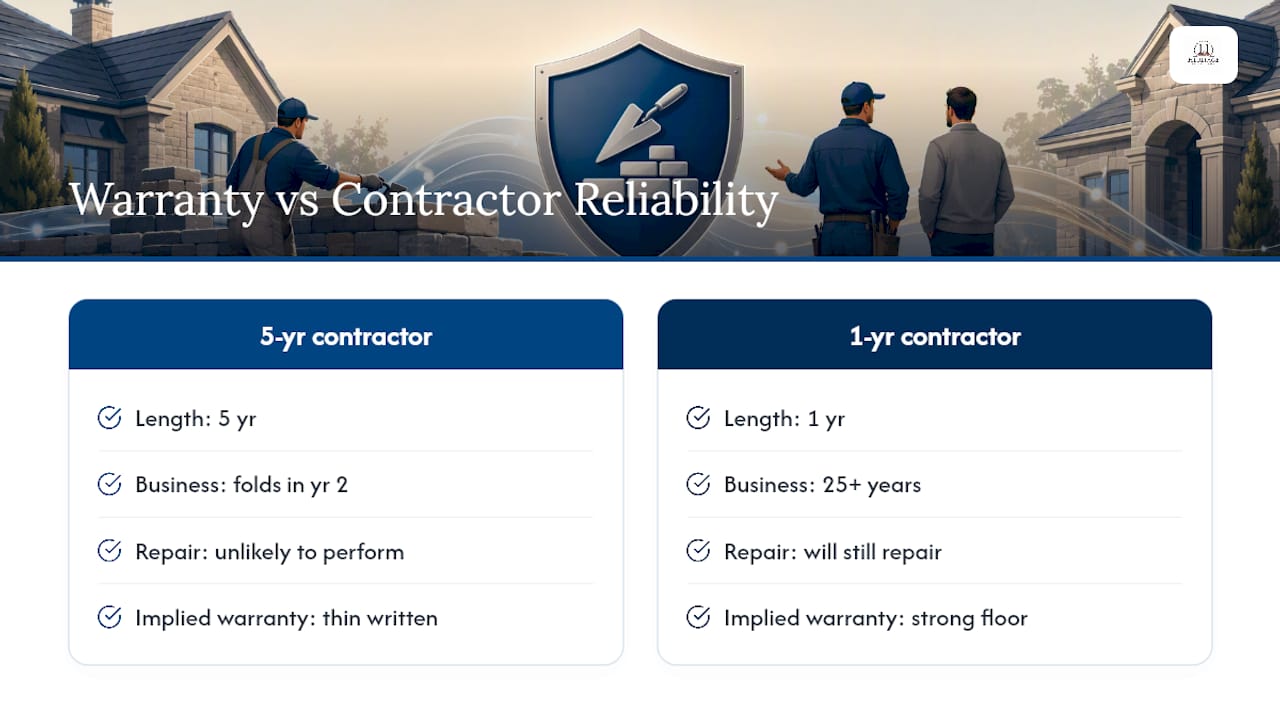Click check icon beside Repair: unlikely to perform

click(x=109, y=551)
